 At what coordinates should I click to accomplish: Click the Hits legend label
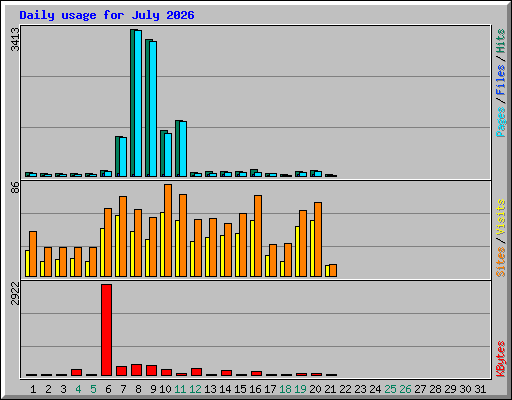[x=501, y=41]
